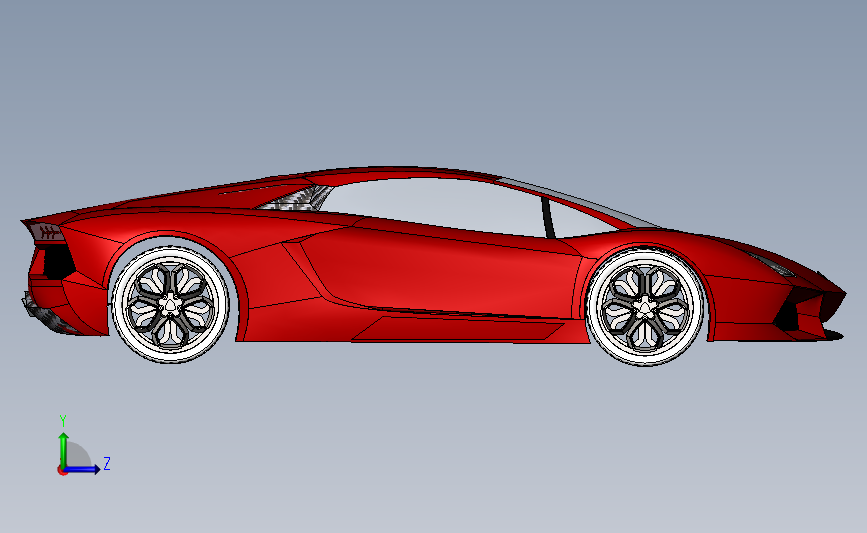Click the green Y axis arrow

pyautogui.click(x=64, y=450)
